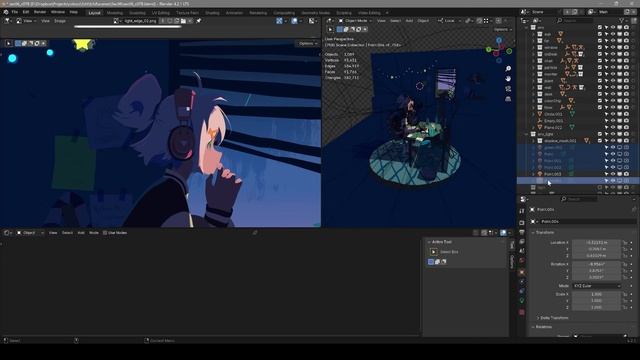Open the Add menu in 3D viewport header

(x=409, y=20)
